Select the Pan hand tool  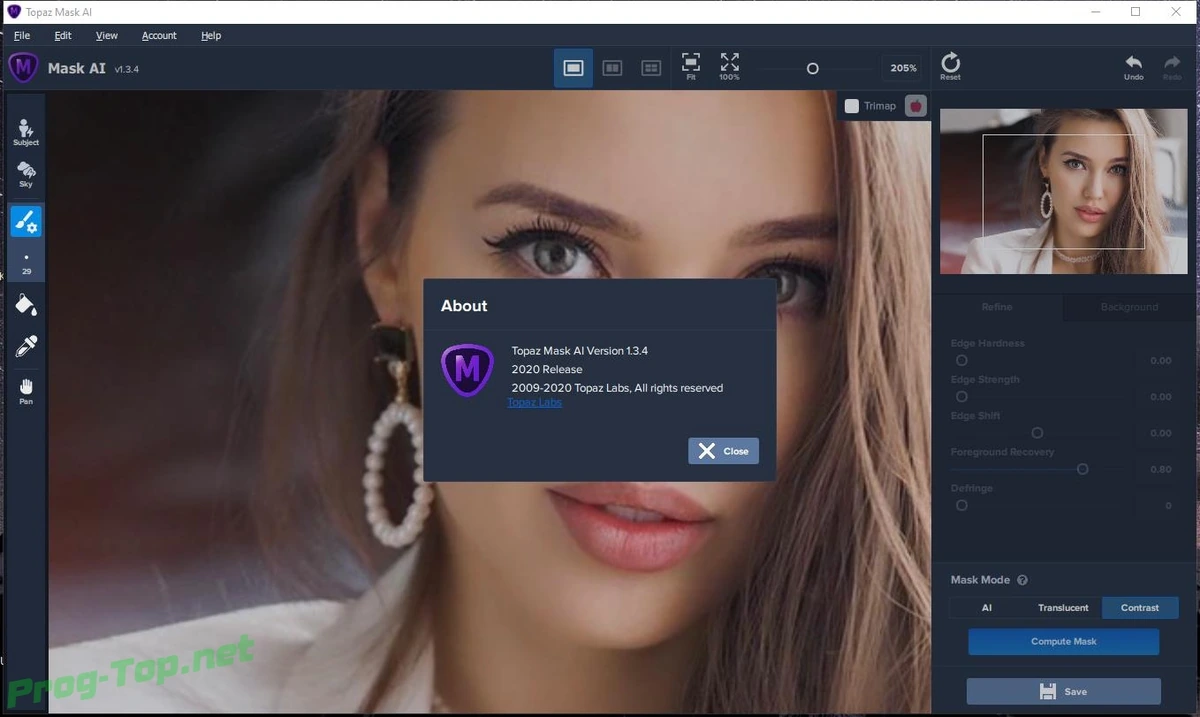[x=26, y=390]
